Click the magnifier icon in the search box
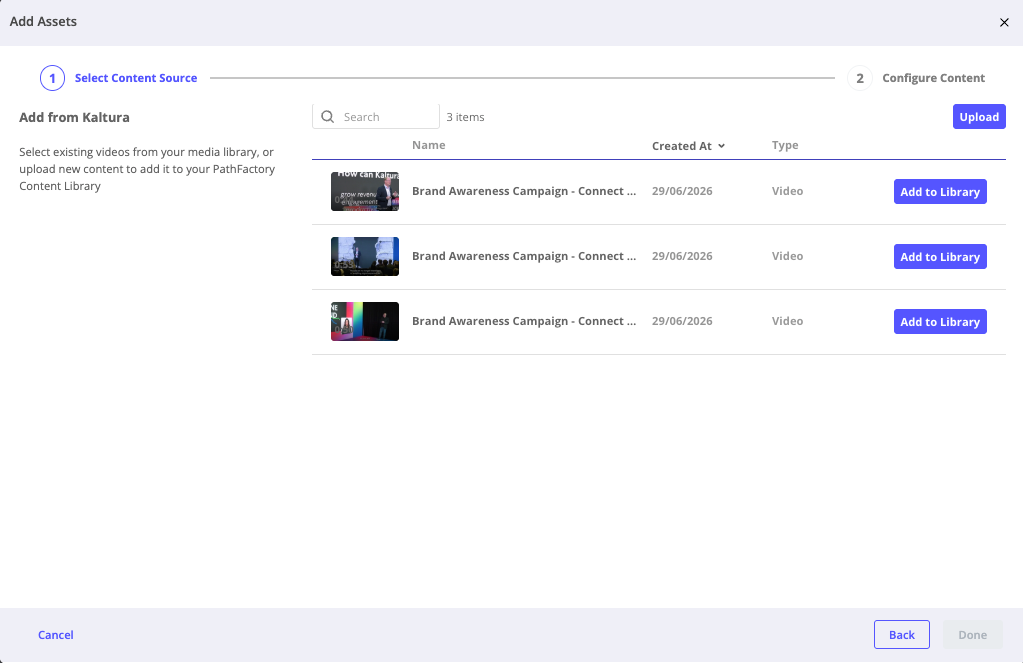Screen dimensions: 1023x663 pyautogui.click(x=328, y=117)
